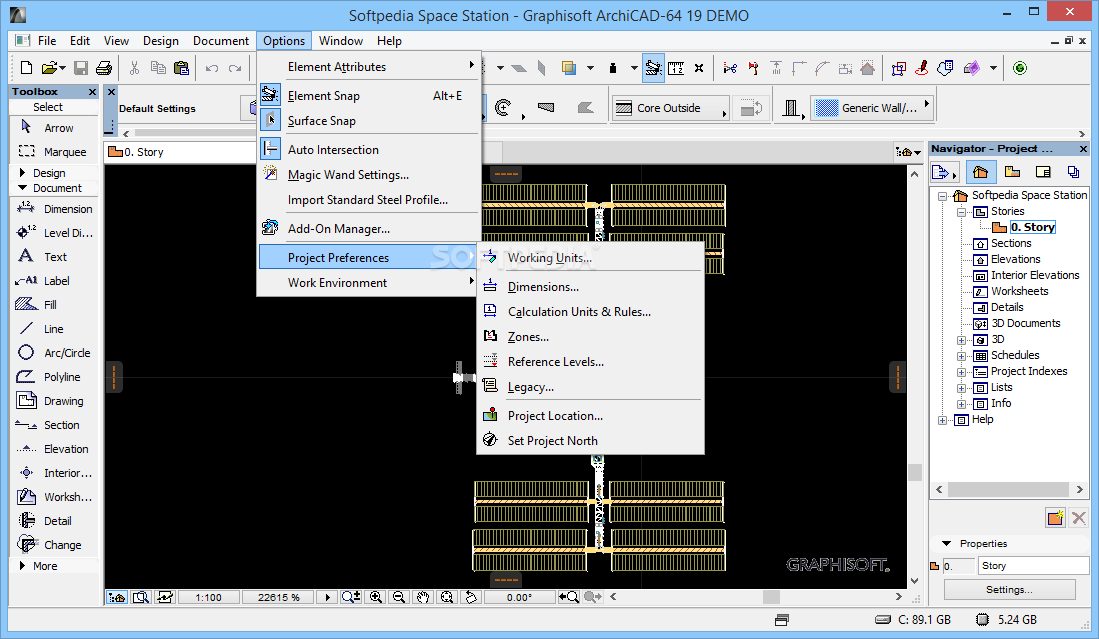Expand the More toolbox group
The width and height of the screenshot is (1099, 639).
coord(22,565)
